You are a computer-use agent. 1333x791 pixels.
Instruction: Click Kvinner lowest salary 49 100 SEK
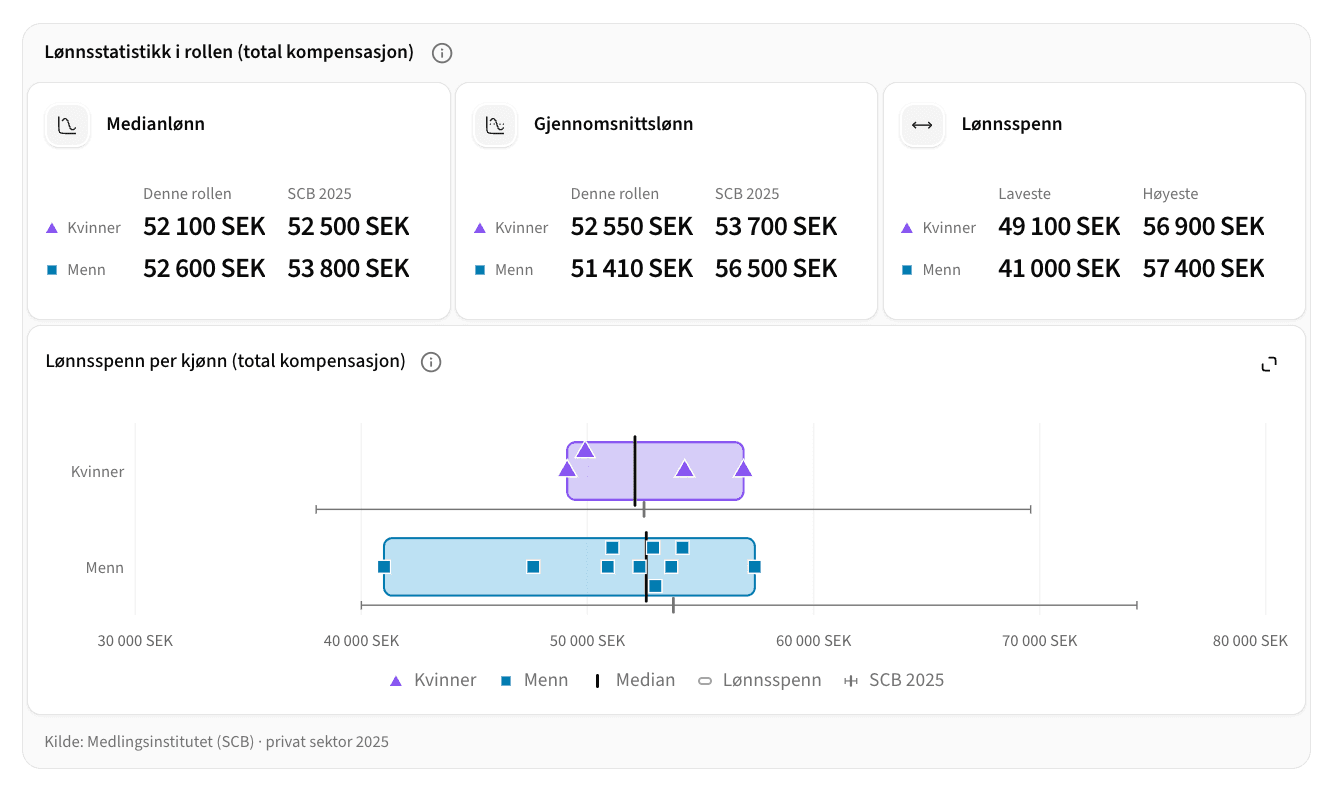[1059, 227]
